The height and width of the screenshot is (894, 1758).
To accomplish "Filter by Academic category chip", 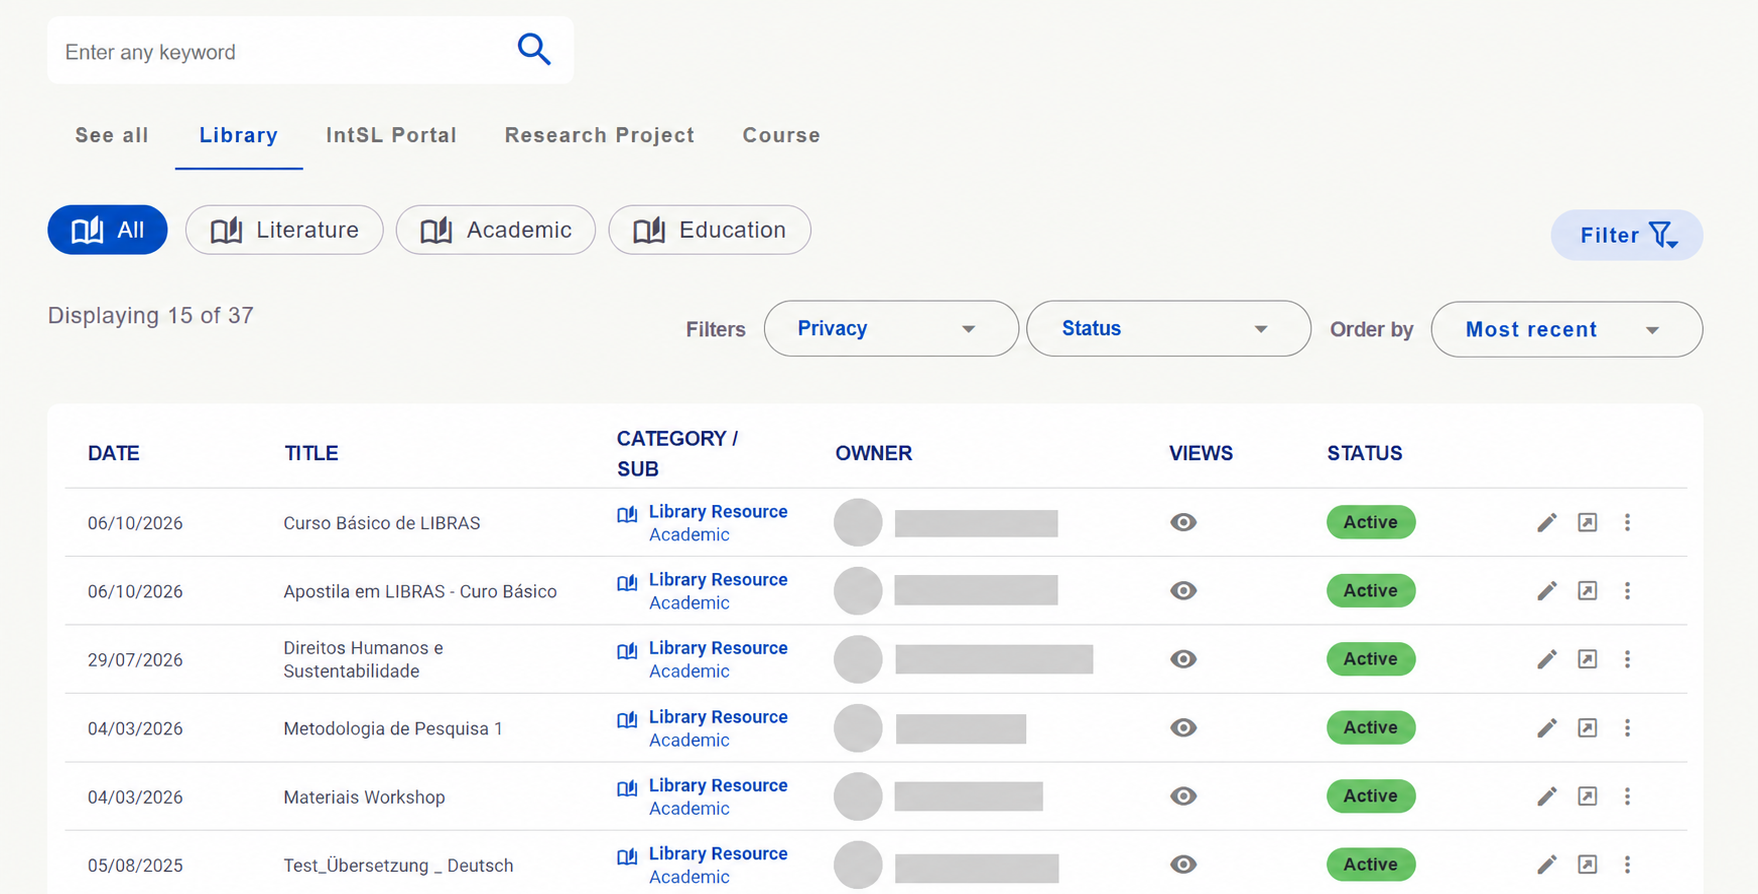I will (496, 230).
